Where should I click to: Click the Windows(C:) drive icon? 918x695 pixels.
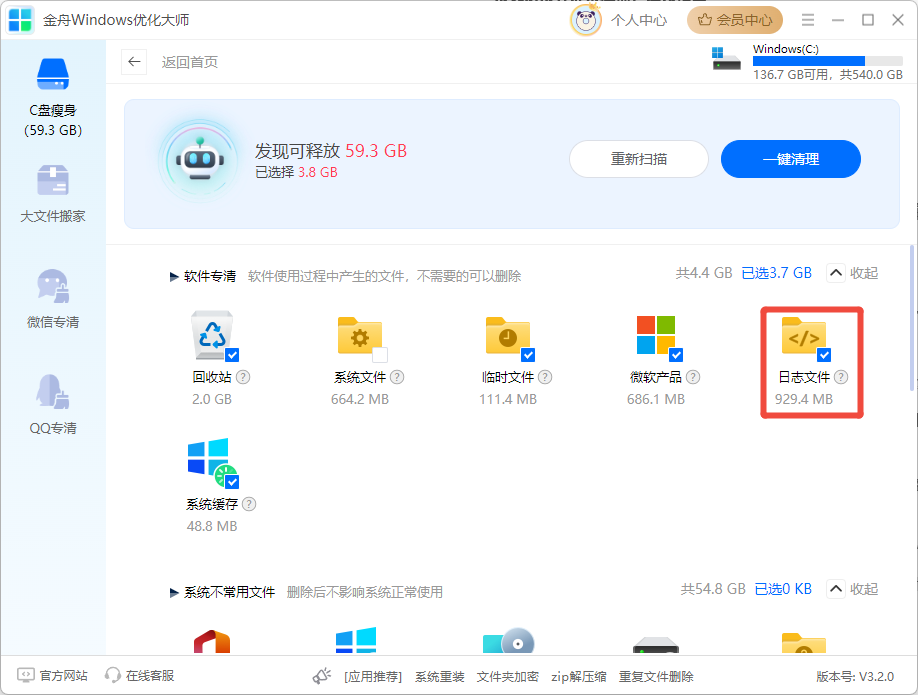pyautogui.click(x=725, y=59)
